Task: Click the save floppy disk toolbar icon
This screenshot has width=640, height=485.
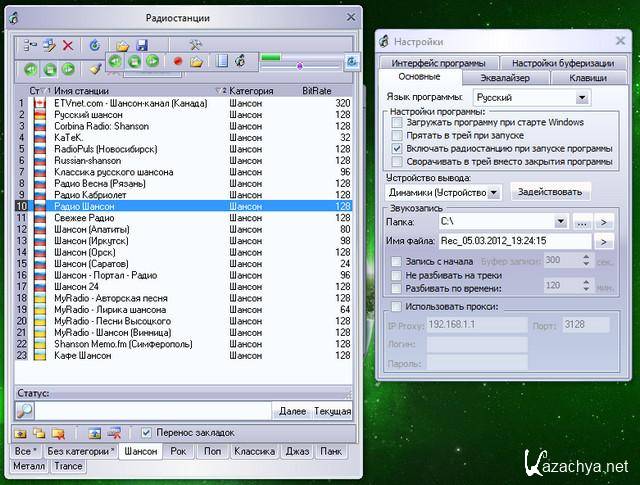Action: click(x=142, y=45)
